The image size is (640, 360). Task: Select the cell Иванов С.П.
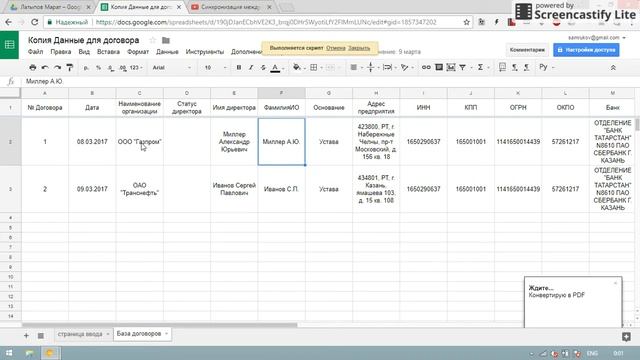(281, 189)
